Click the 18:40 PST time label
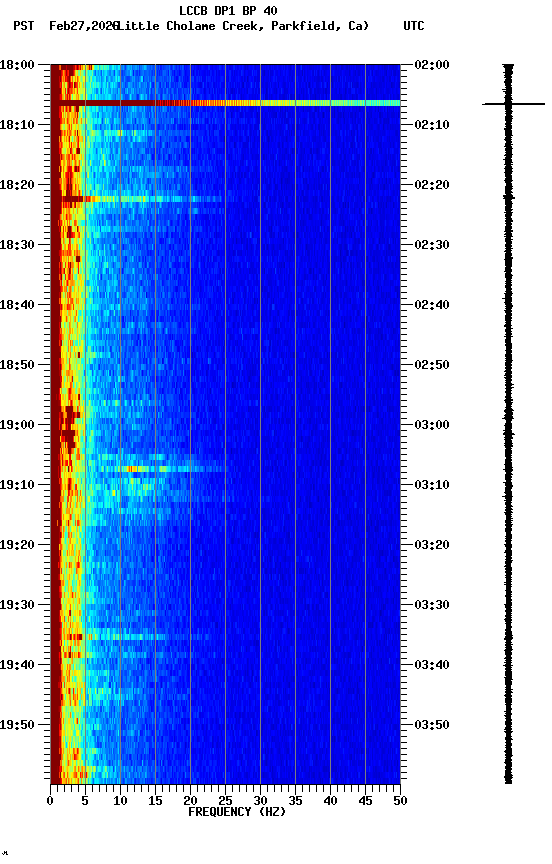 click(x=17, y=305)
